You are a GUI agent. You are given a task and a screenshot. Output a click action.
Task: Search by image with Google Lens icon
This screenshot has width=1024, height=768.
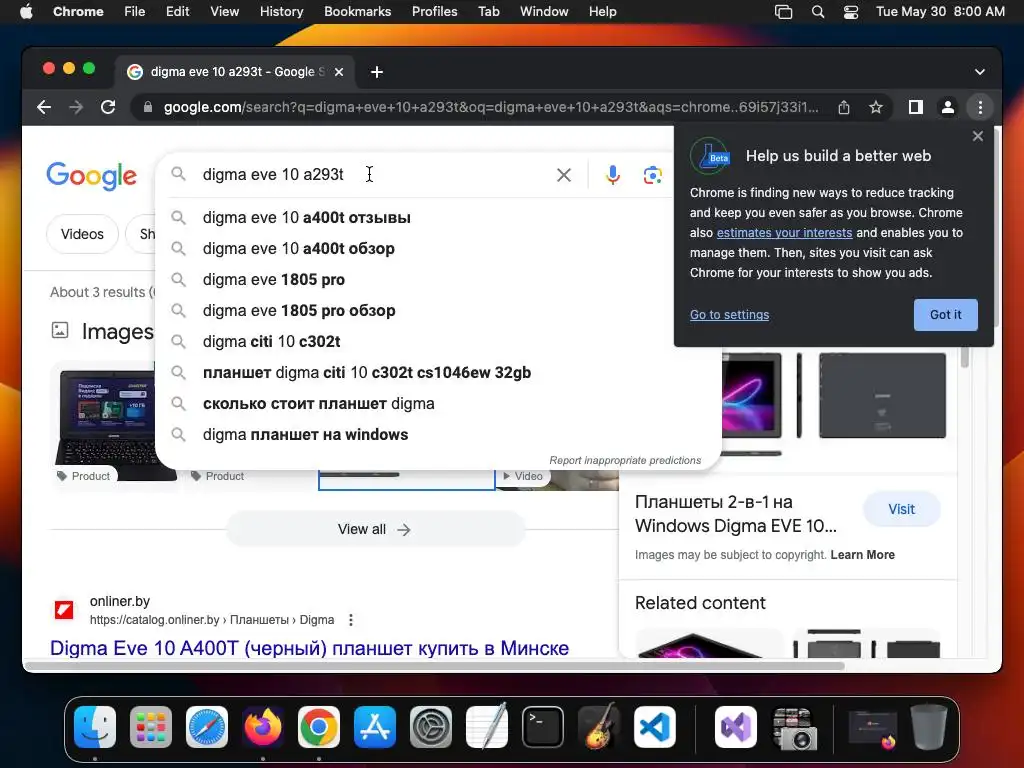652,174
